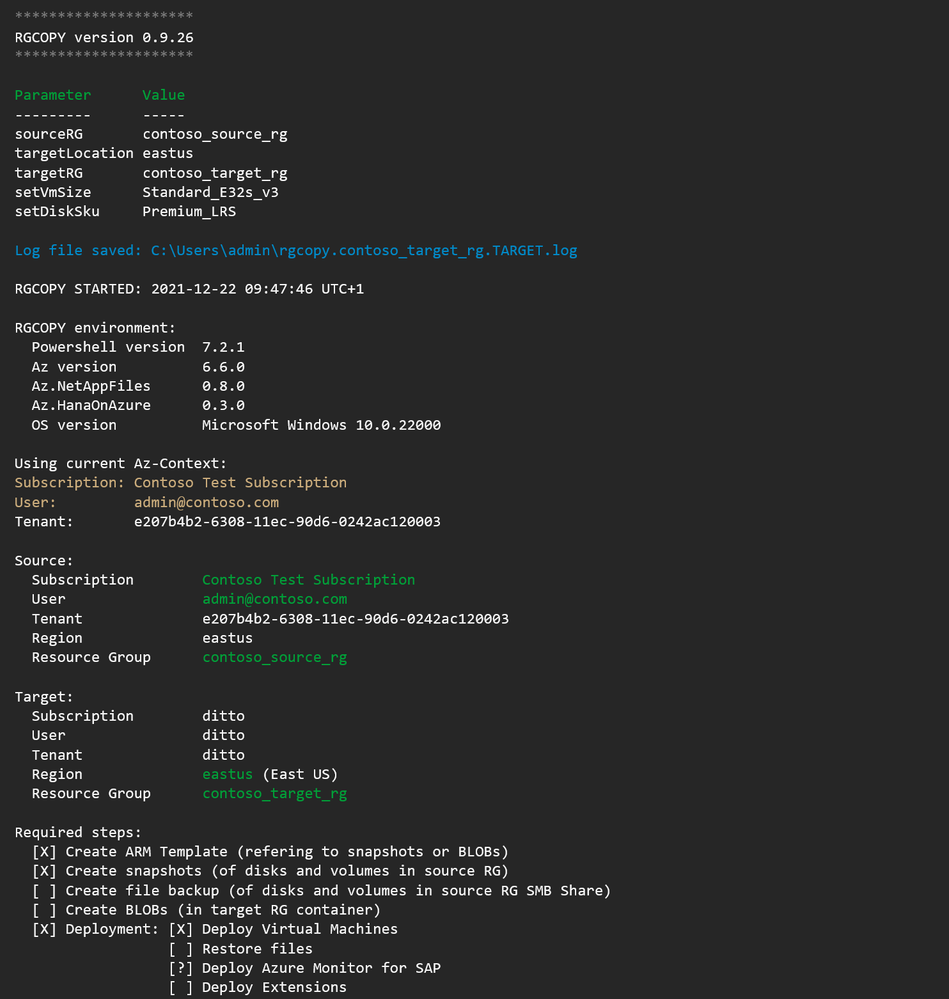Click the 'Required steps:' heading
Screen dimensions: 949x999
[78, 833]
